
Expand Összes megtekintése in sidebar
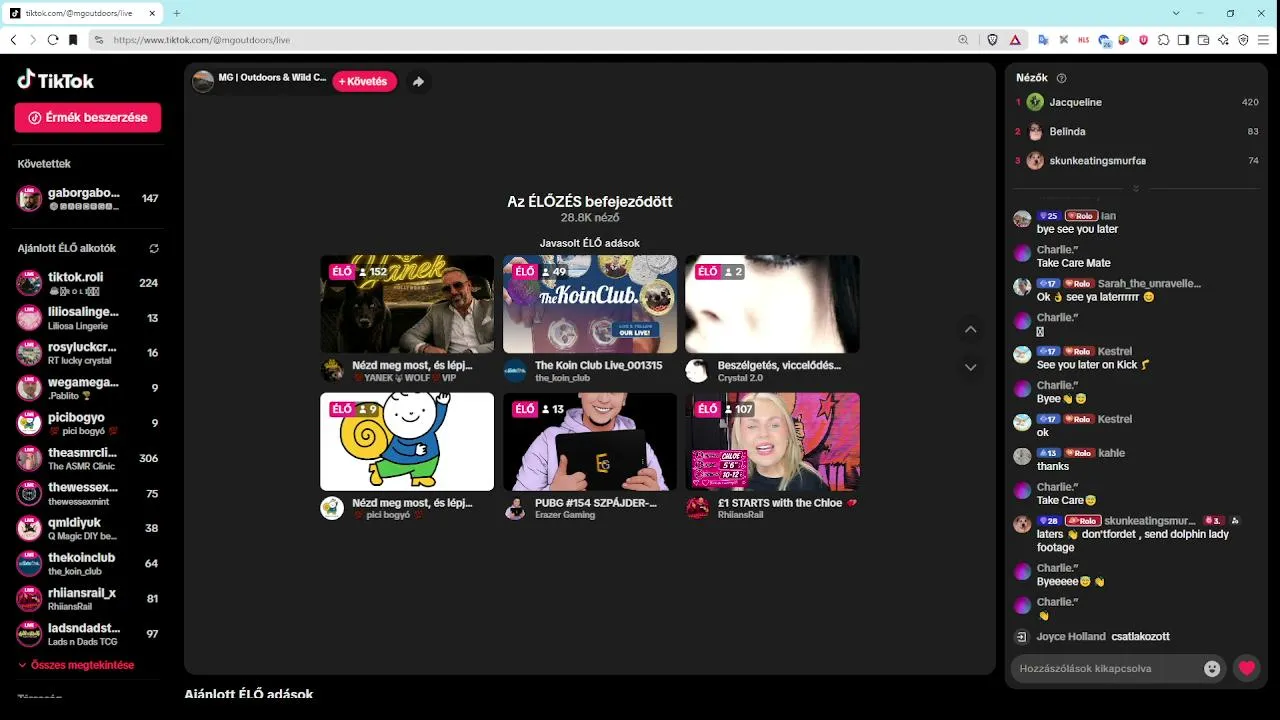tap(76, 665)
